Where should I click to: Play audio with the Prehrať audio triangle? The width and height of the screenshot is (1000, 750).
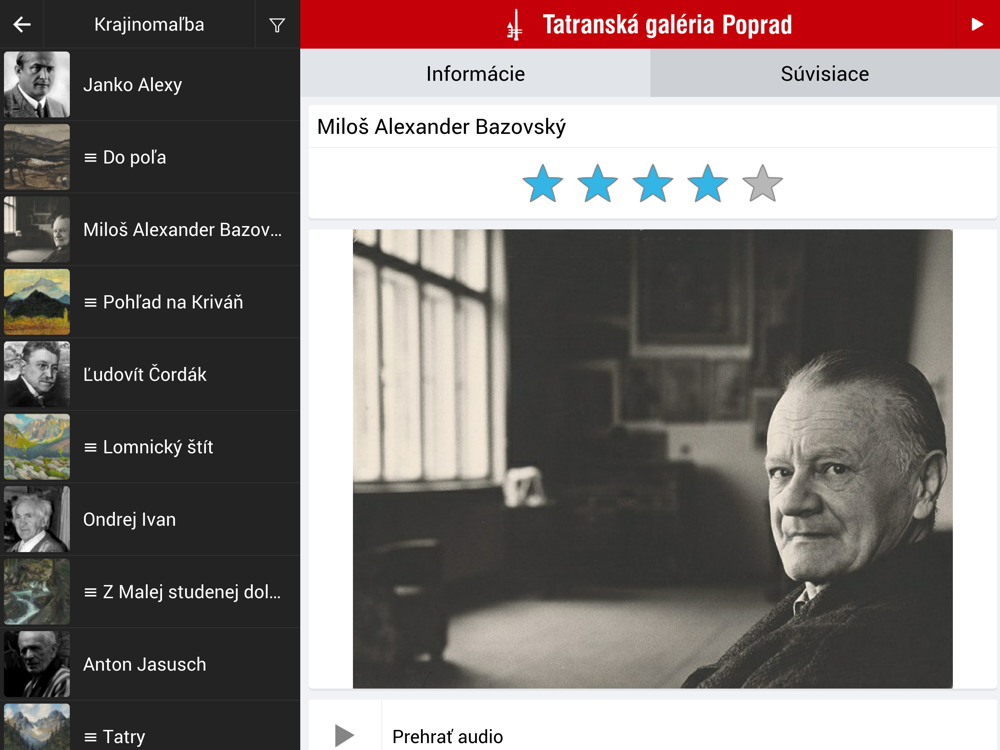pos(344,735)
